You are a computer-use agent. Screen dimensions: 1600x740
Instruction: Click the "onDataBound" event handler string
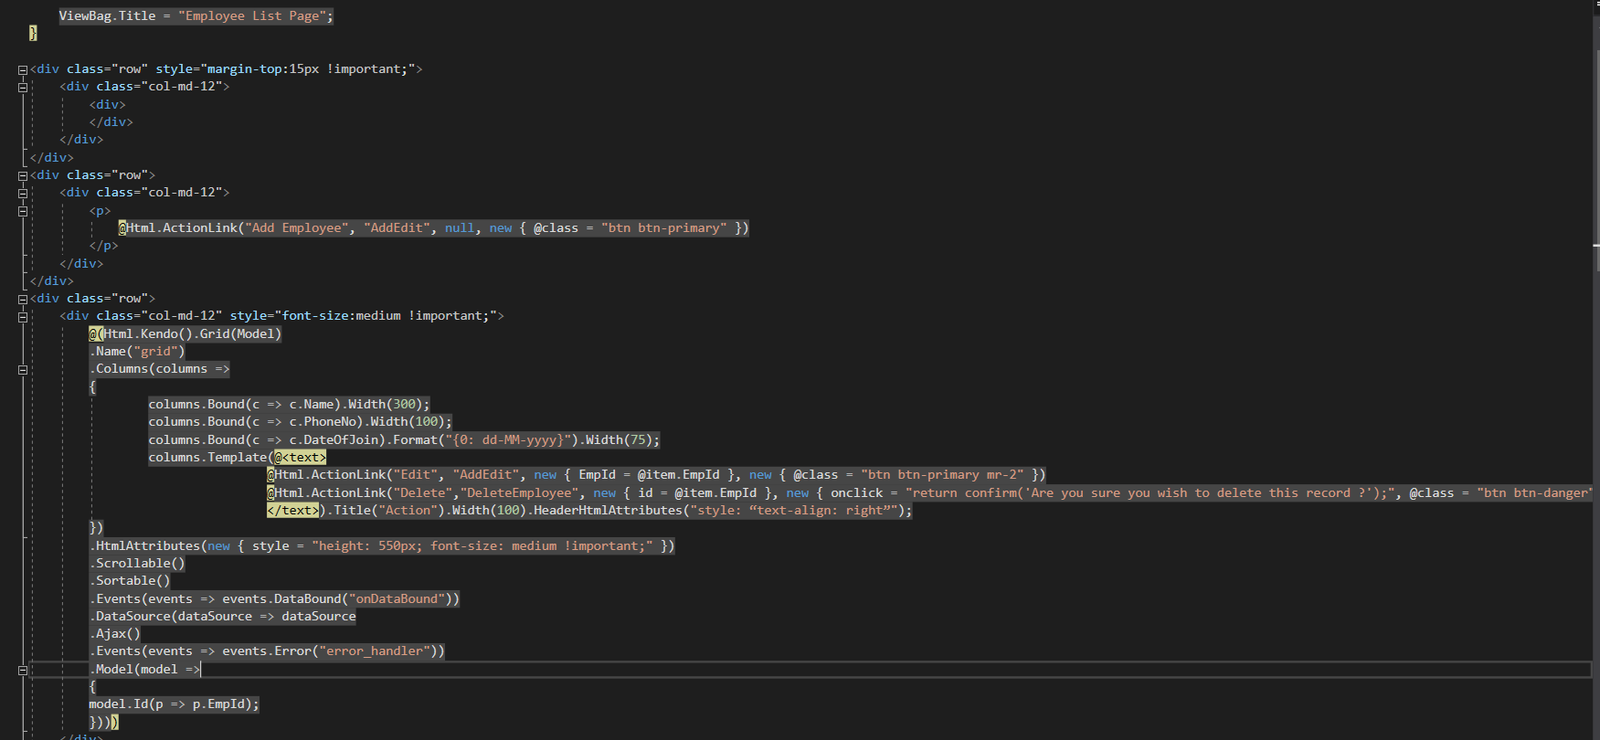coord(397,599)
